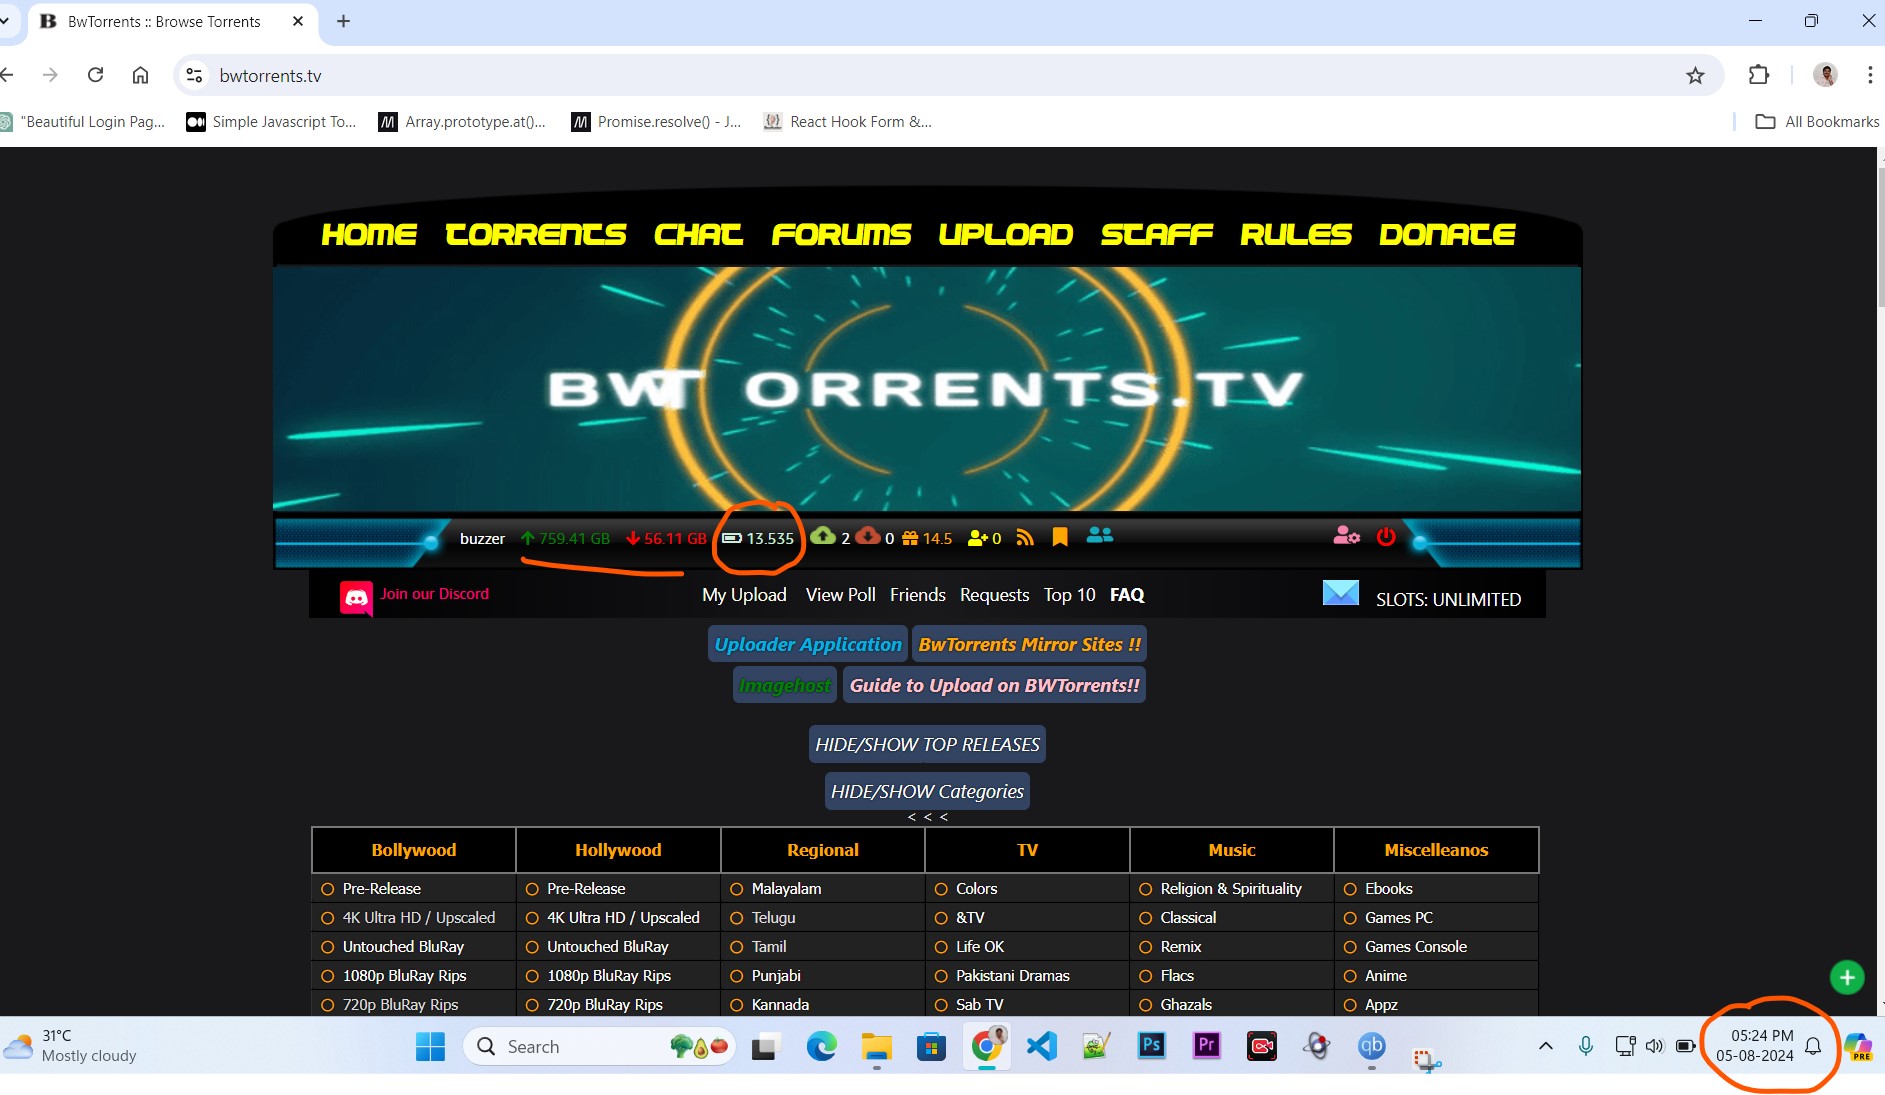Show hidden system tray icons chevron
Screen dimensions: 1885x1095
point(1545,1046)
